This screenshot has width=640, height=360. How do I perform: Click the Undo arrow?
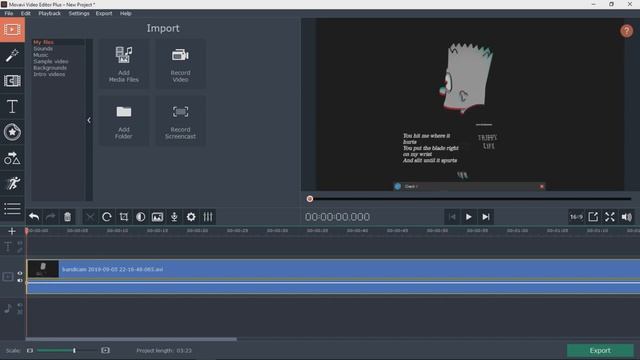pos(34,217)
